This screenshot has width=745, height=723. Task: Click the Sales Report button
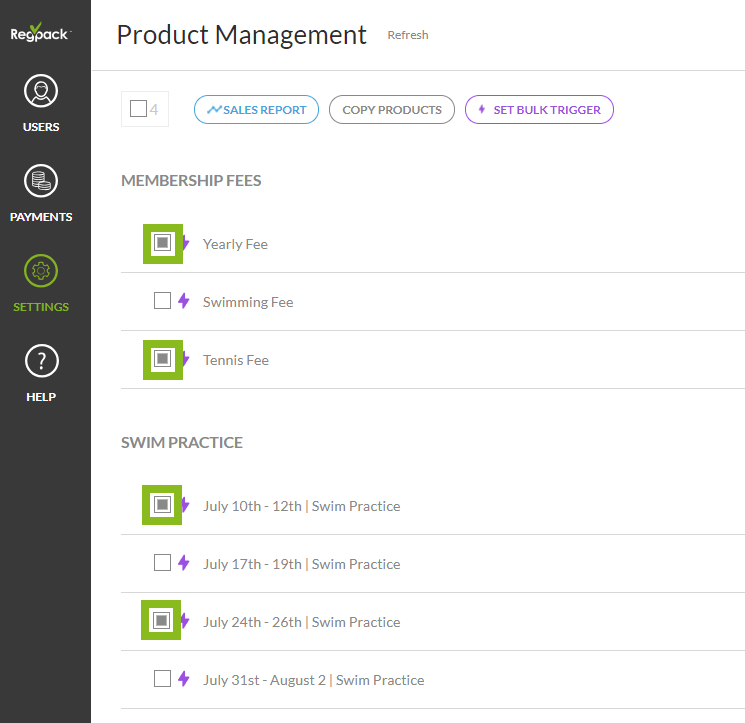click(x=256, y=110)
